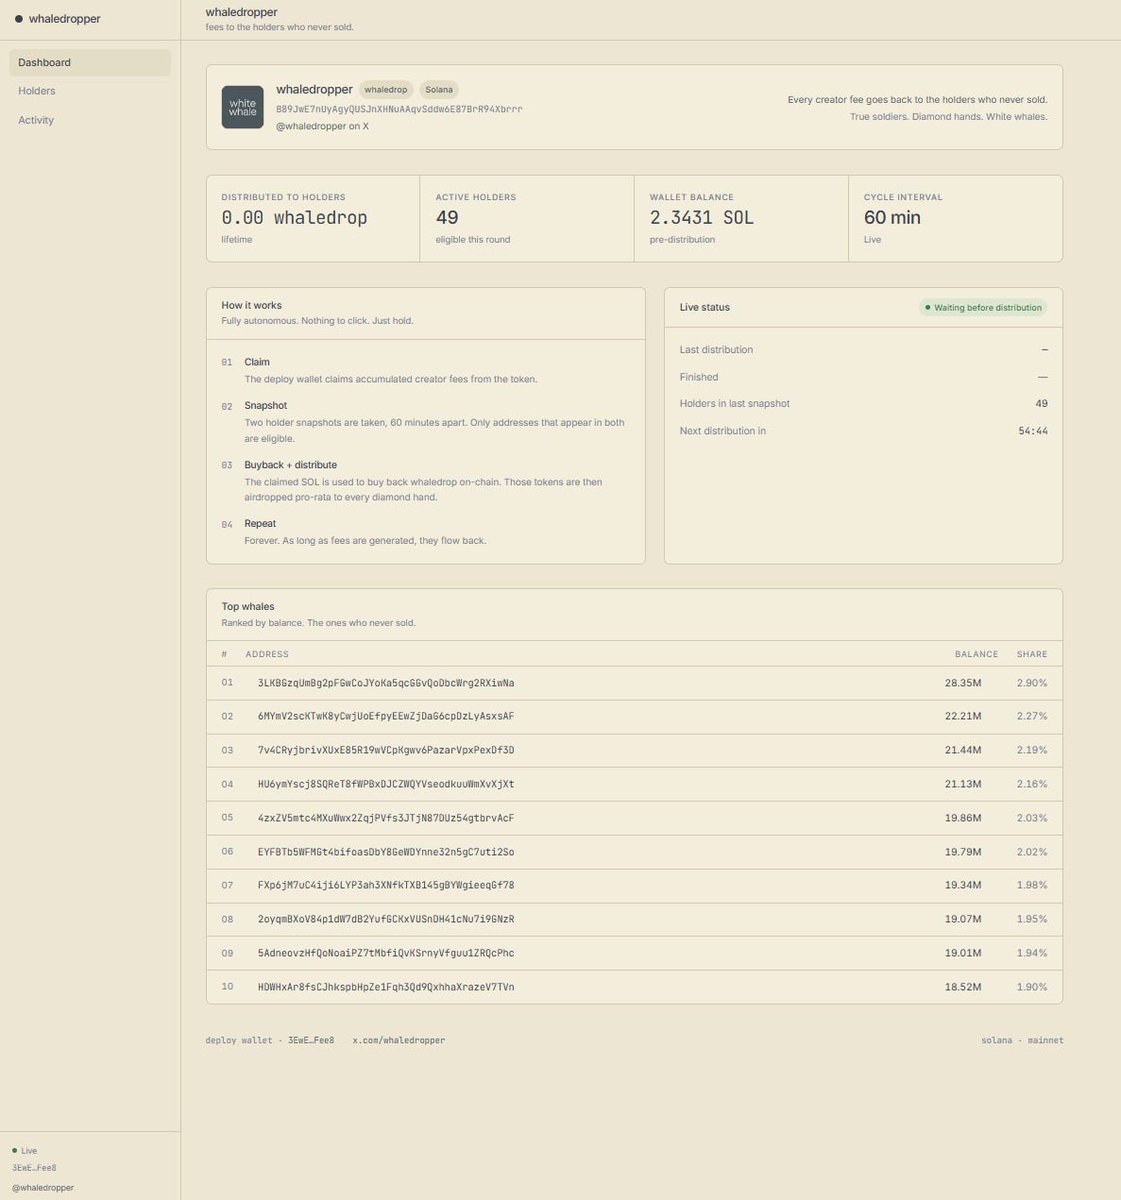
Task: Click the 2.19% share cell
Action: (x=1032, y=750)
